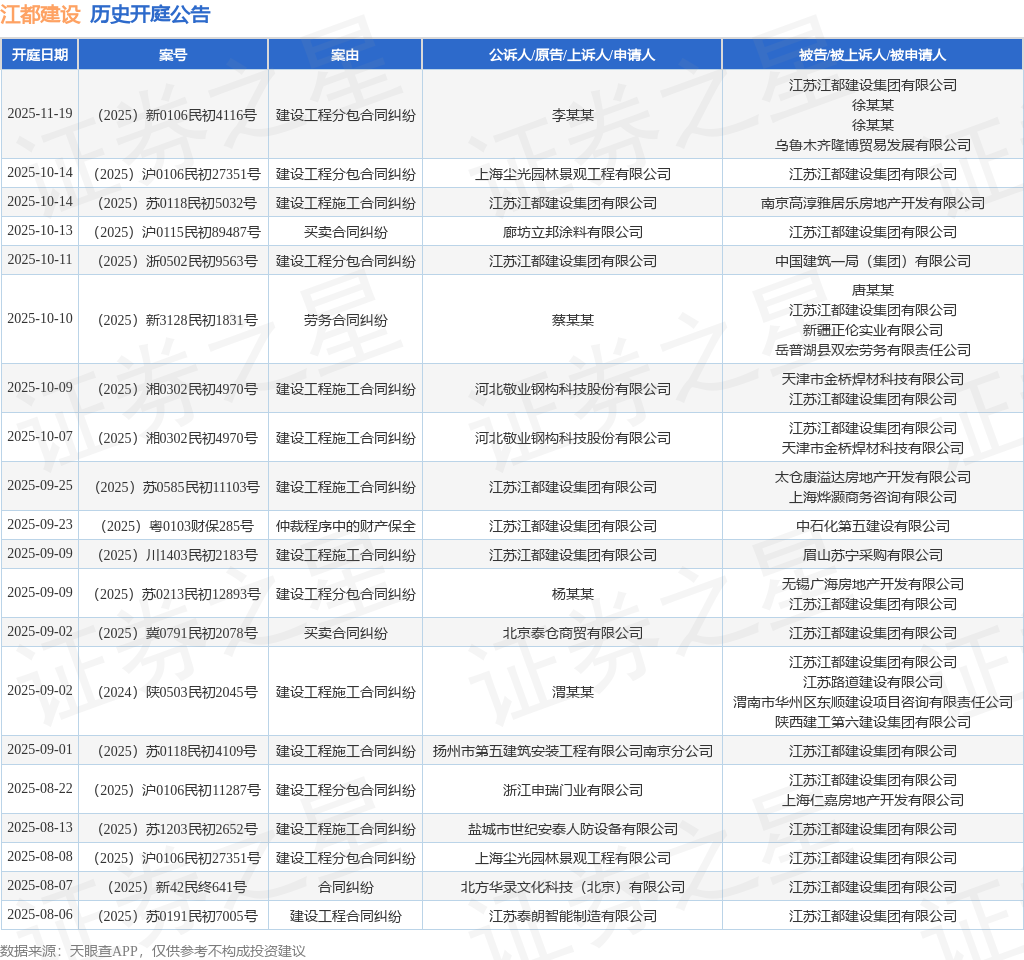Select case number (2024)陕0503民初2045号
Image resolution: width=1024 pixels, height=960 pixels.
tap(177, 692)
